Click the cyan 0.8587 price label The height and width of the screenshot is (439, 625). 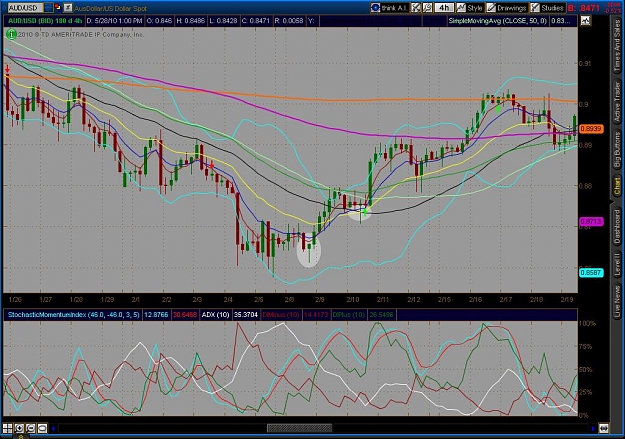coord(592,273)
